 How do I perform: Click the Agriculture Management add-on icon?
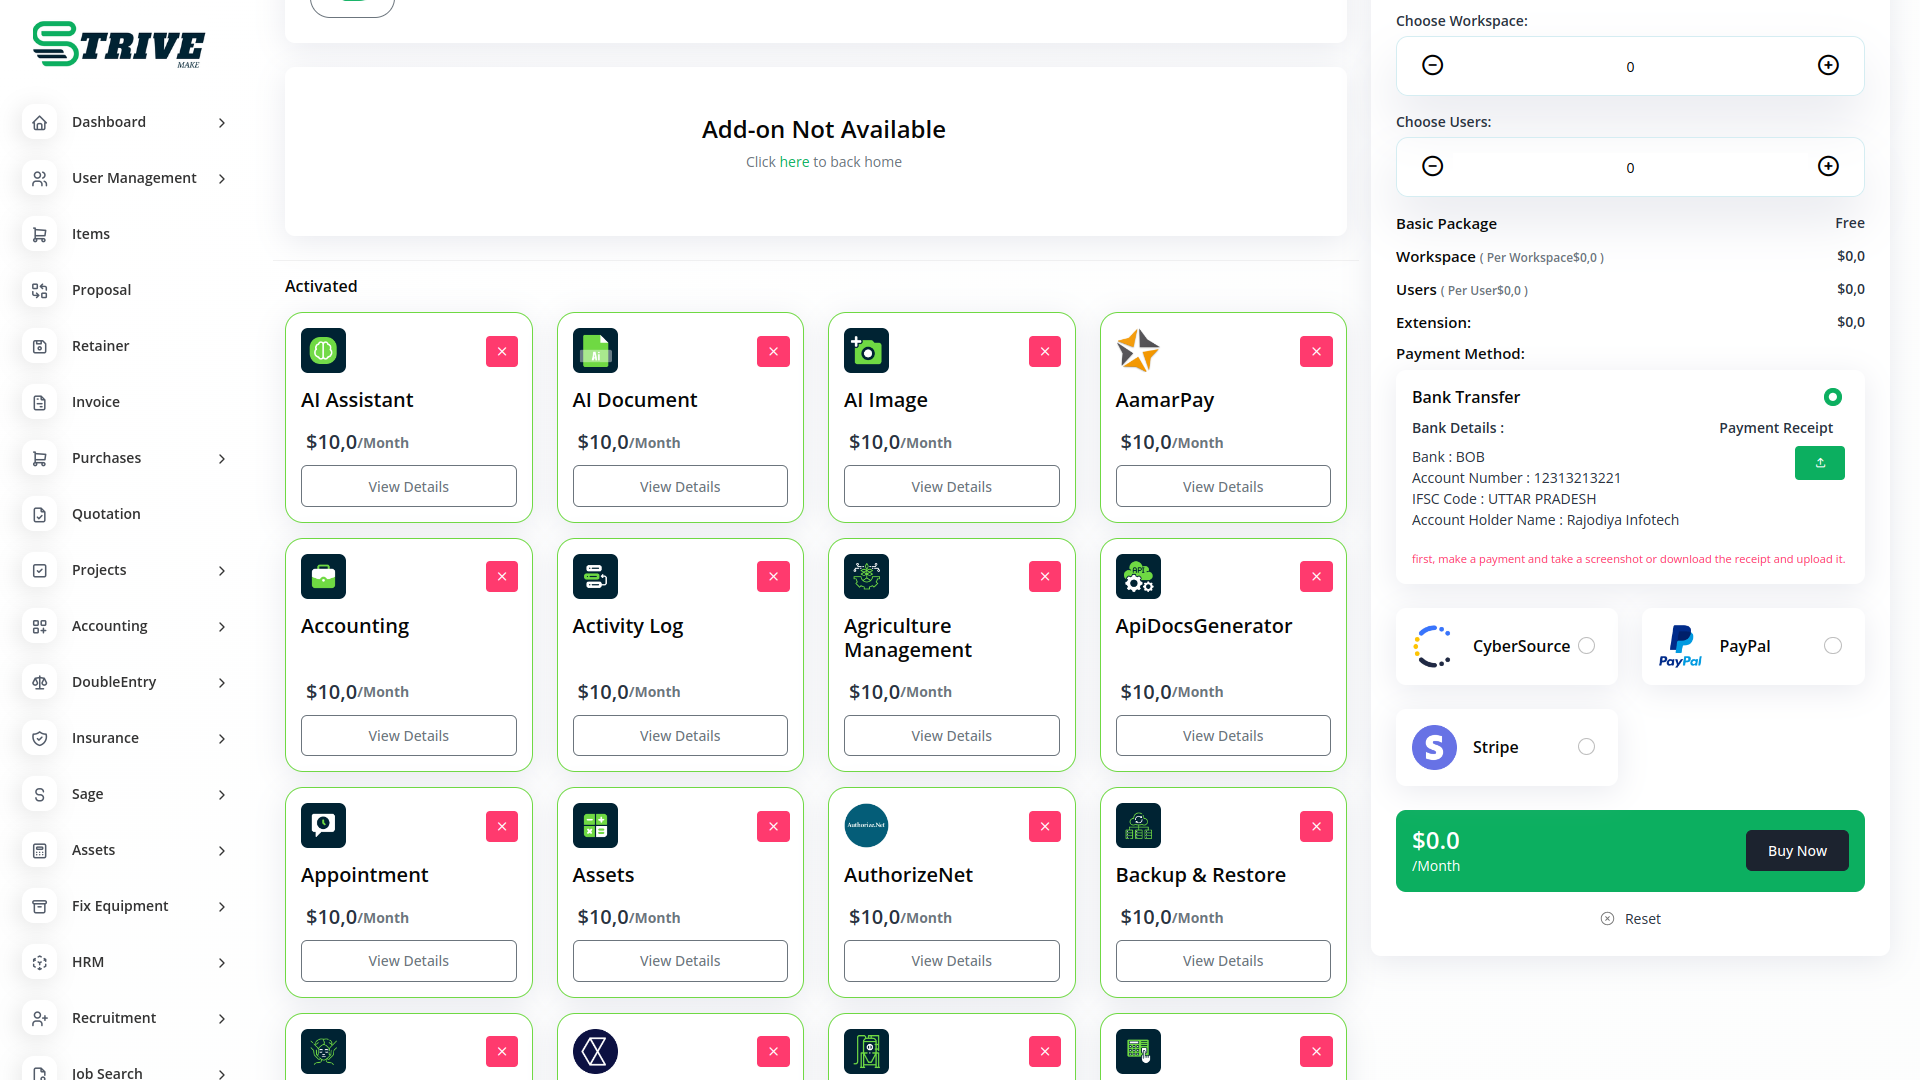click(x=866, y=577)
